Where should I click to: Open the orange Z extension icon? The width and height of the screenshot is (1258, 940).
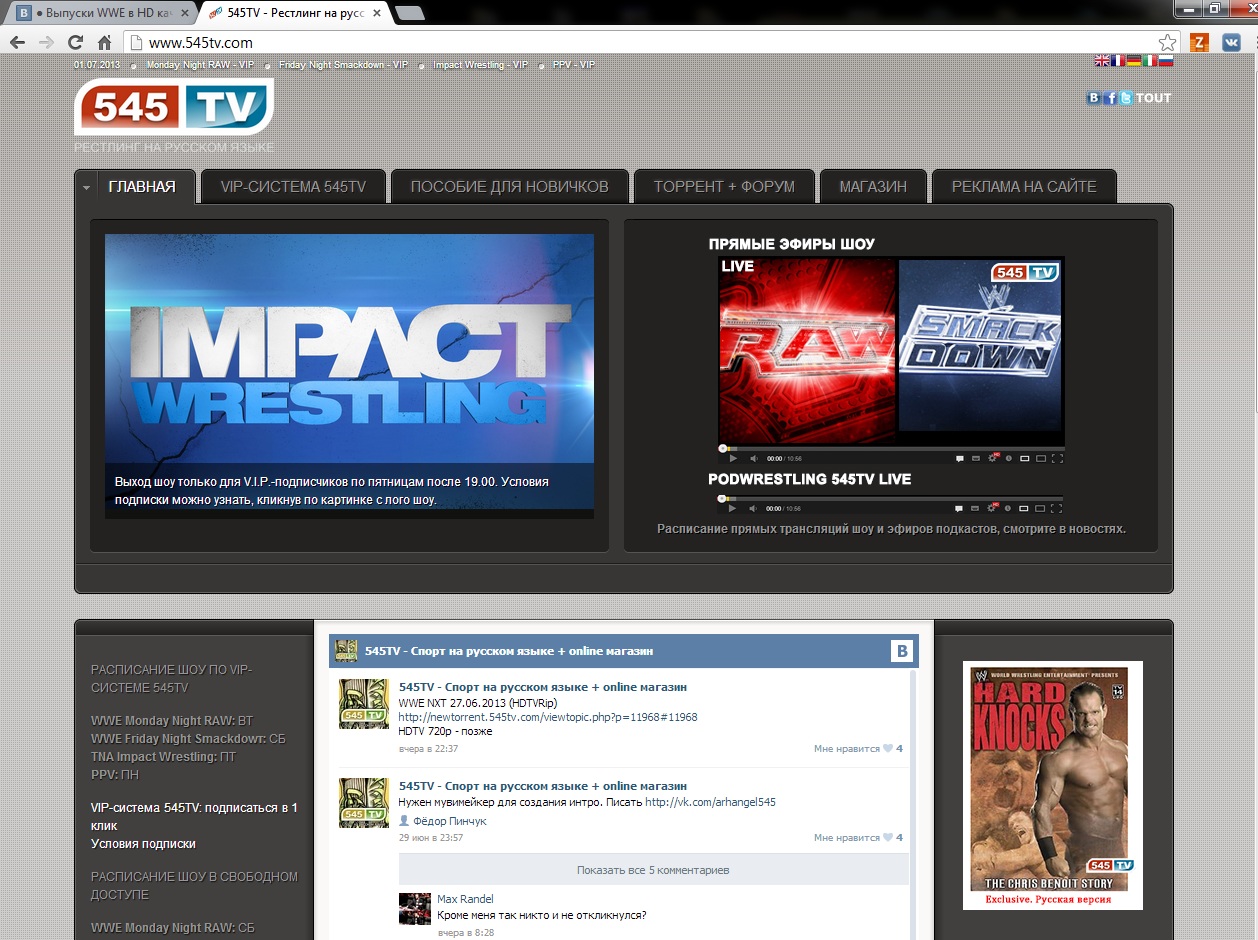[x=1200, y=42]
